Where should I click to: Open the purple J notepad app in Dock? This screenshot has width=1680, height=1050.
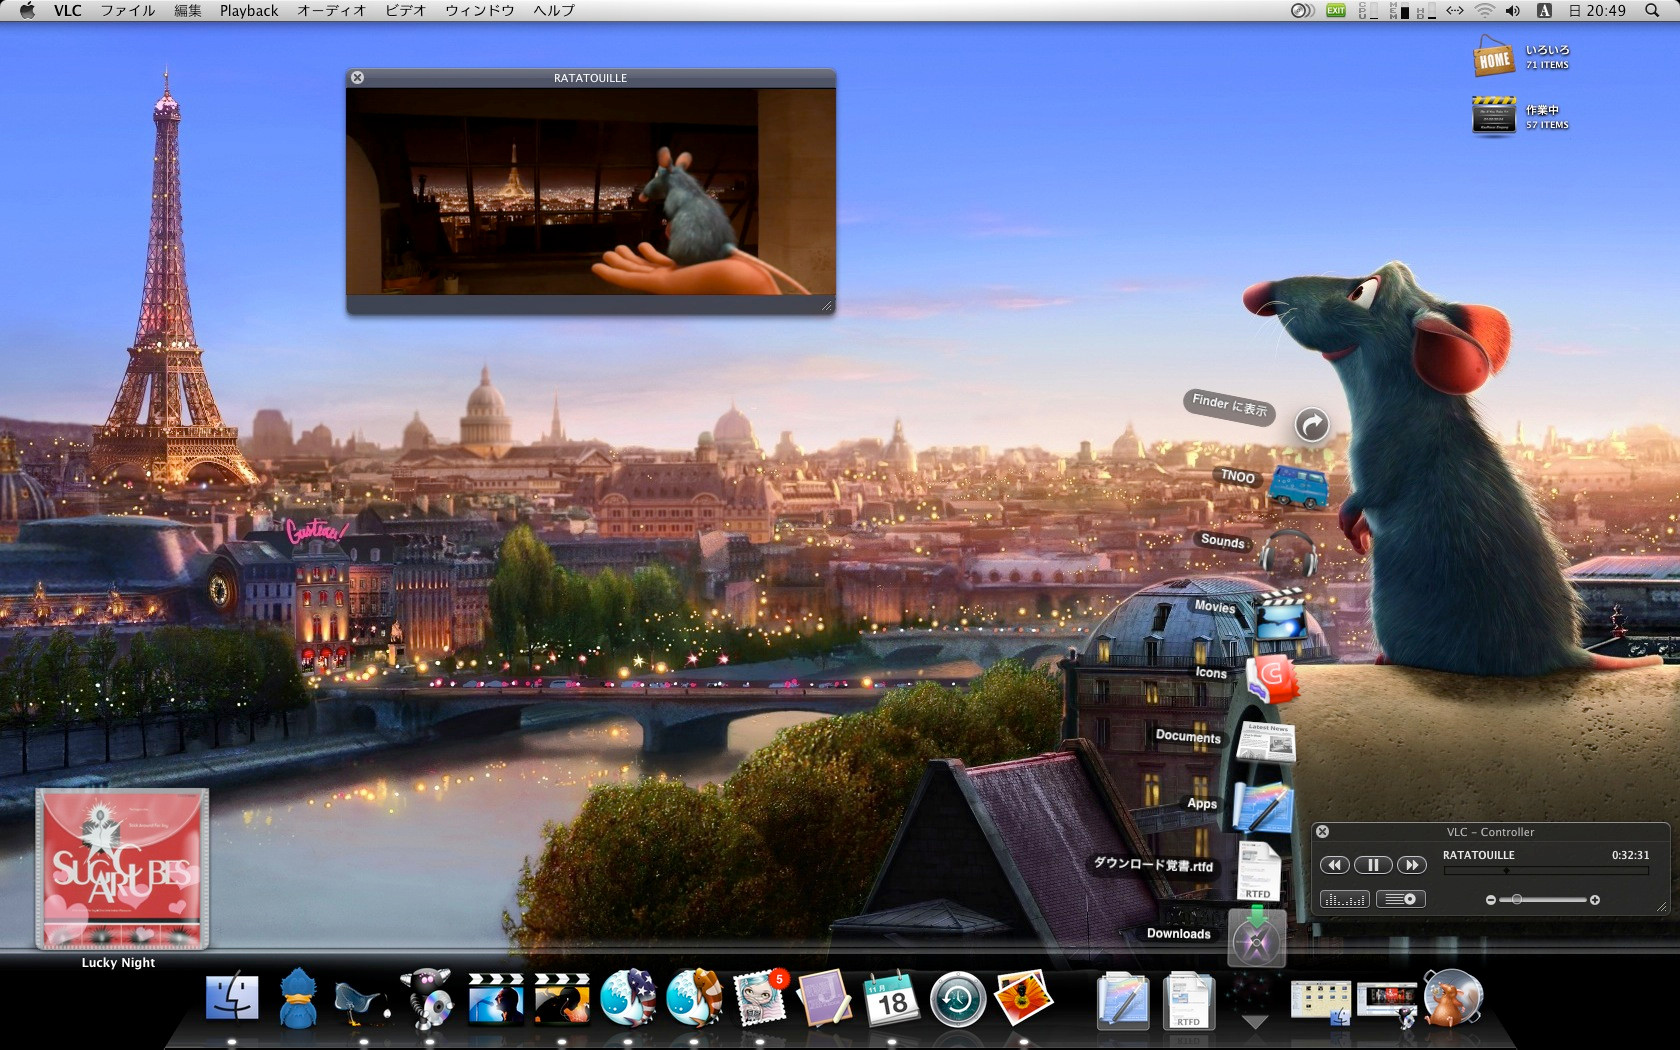pyautogui.click(x=825, y=998)
